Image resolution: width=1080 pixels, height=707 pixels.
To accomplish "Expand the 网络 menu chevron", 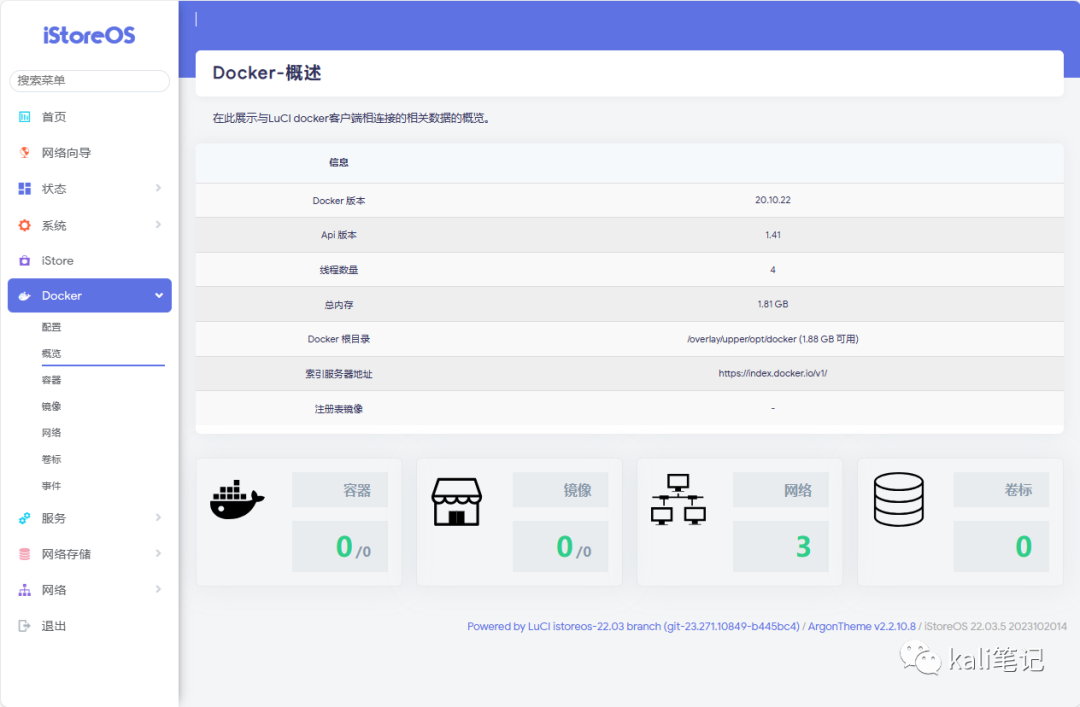I will click(158, 589).
